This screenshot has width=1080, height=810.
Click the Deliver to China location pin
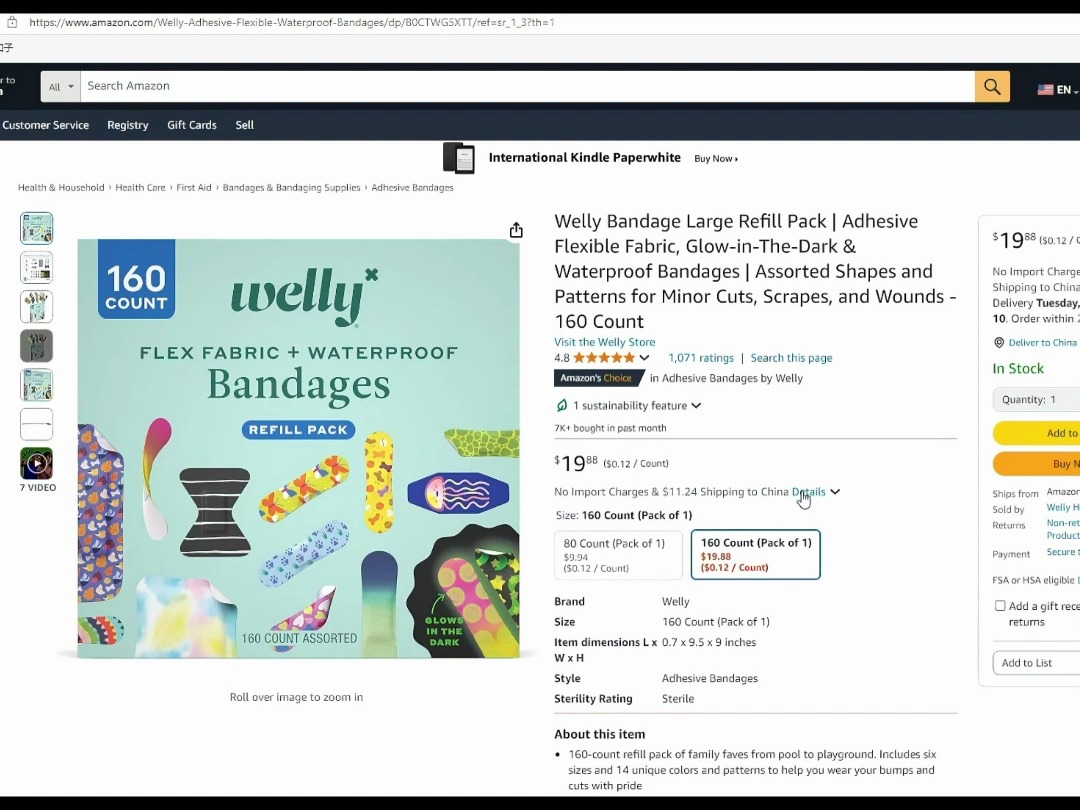pos(999,342)
